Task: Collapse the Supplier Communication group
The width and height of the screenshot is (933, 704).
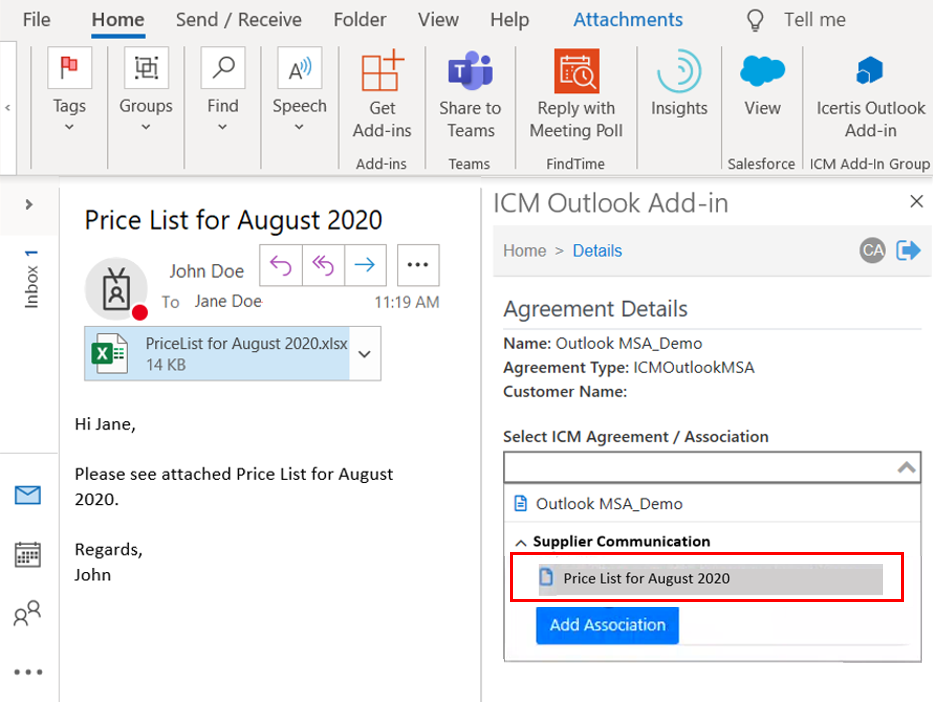Action: click(x=520, y=542)
